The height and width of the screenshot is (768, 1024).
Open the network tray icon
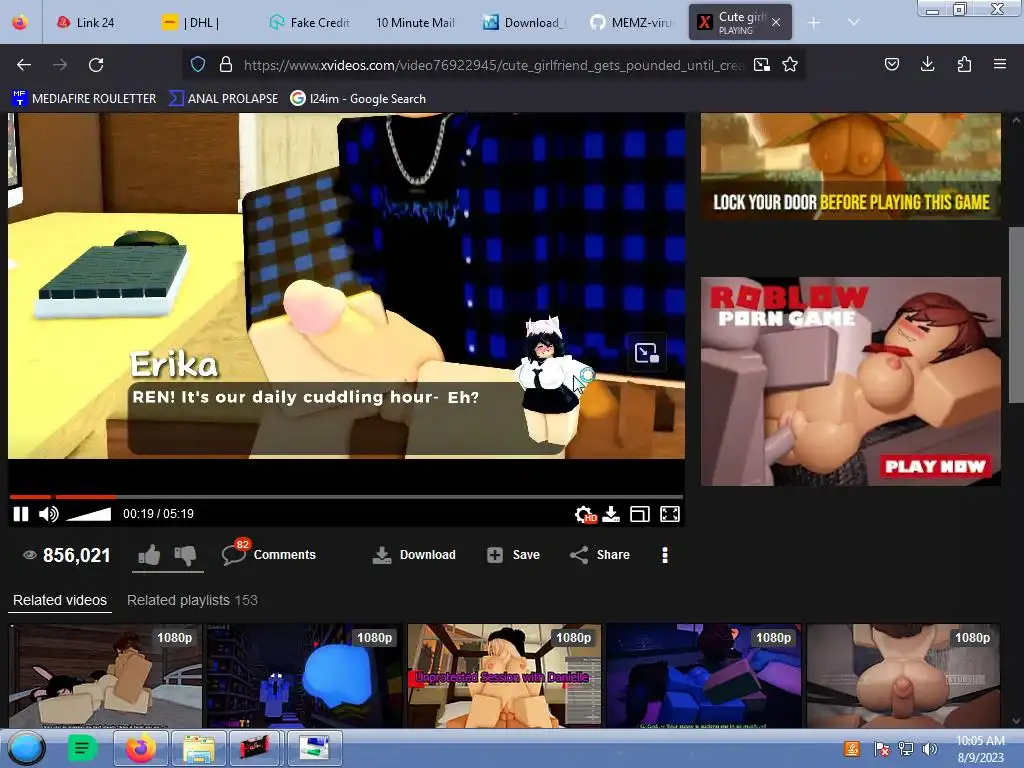point(906,749)
